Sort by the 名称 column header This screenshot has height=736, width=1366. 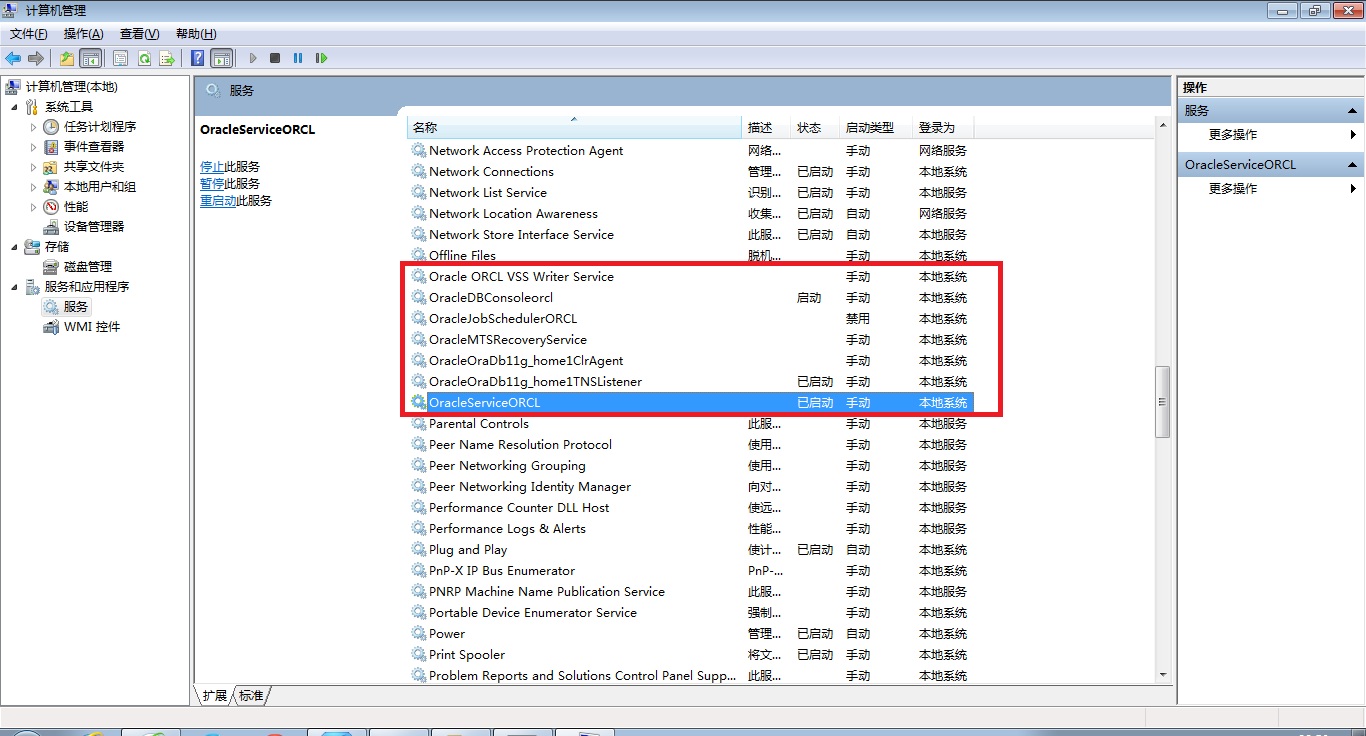click(x=575, y=127)
